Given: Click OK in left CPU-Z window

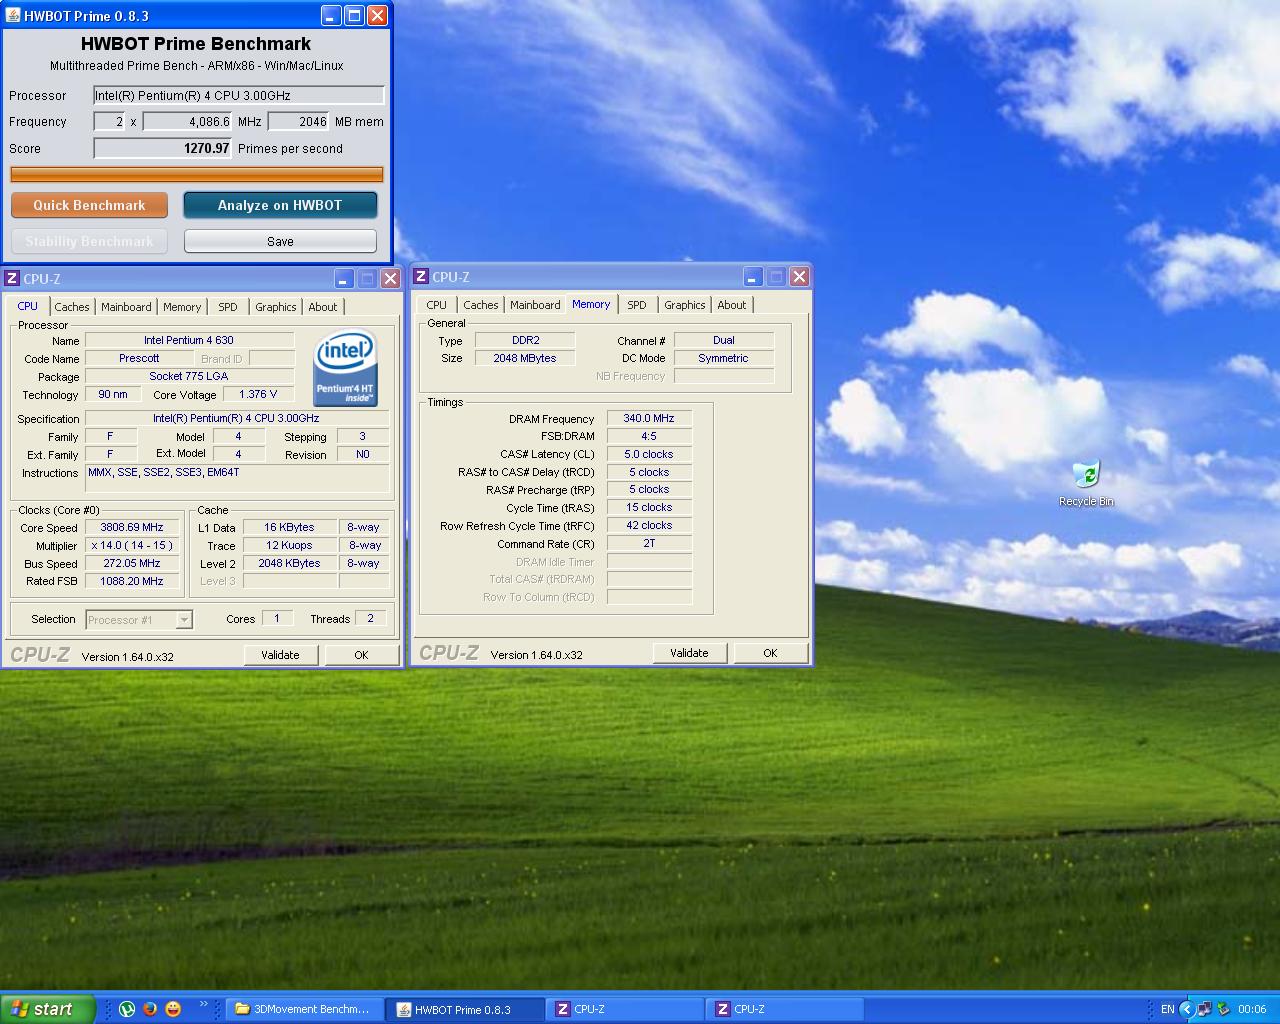Looking at the screenshot, I should 361,655.
